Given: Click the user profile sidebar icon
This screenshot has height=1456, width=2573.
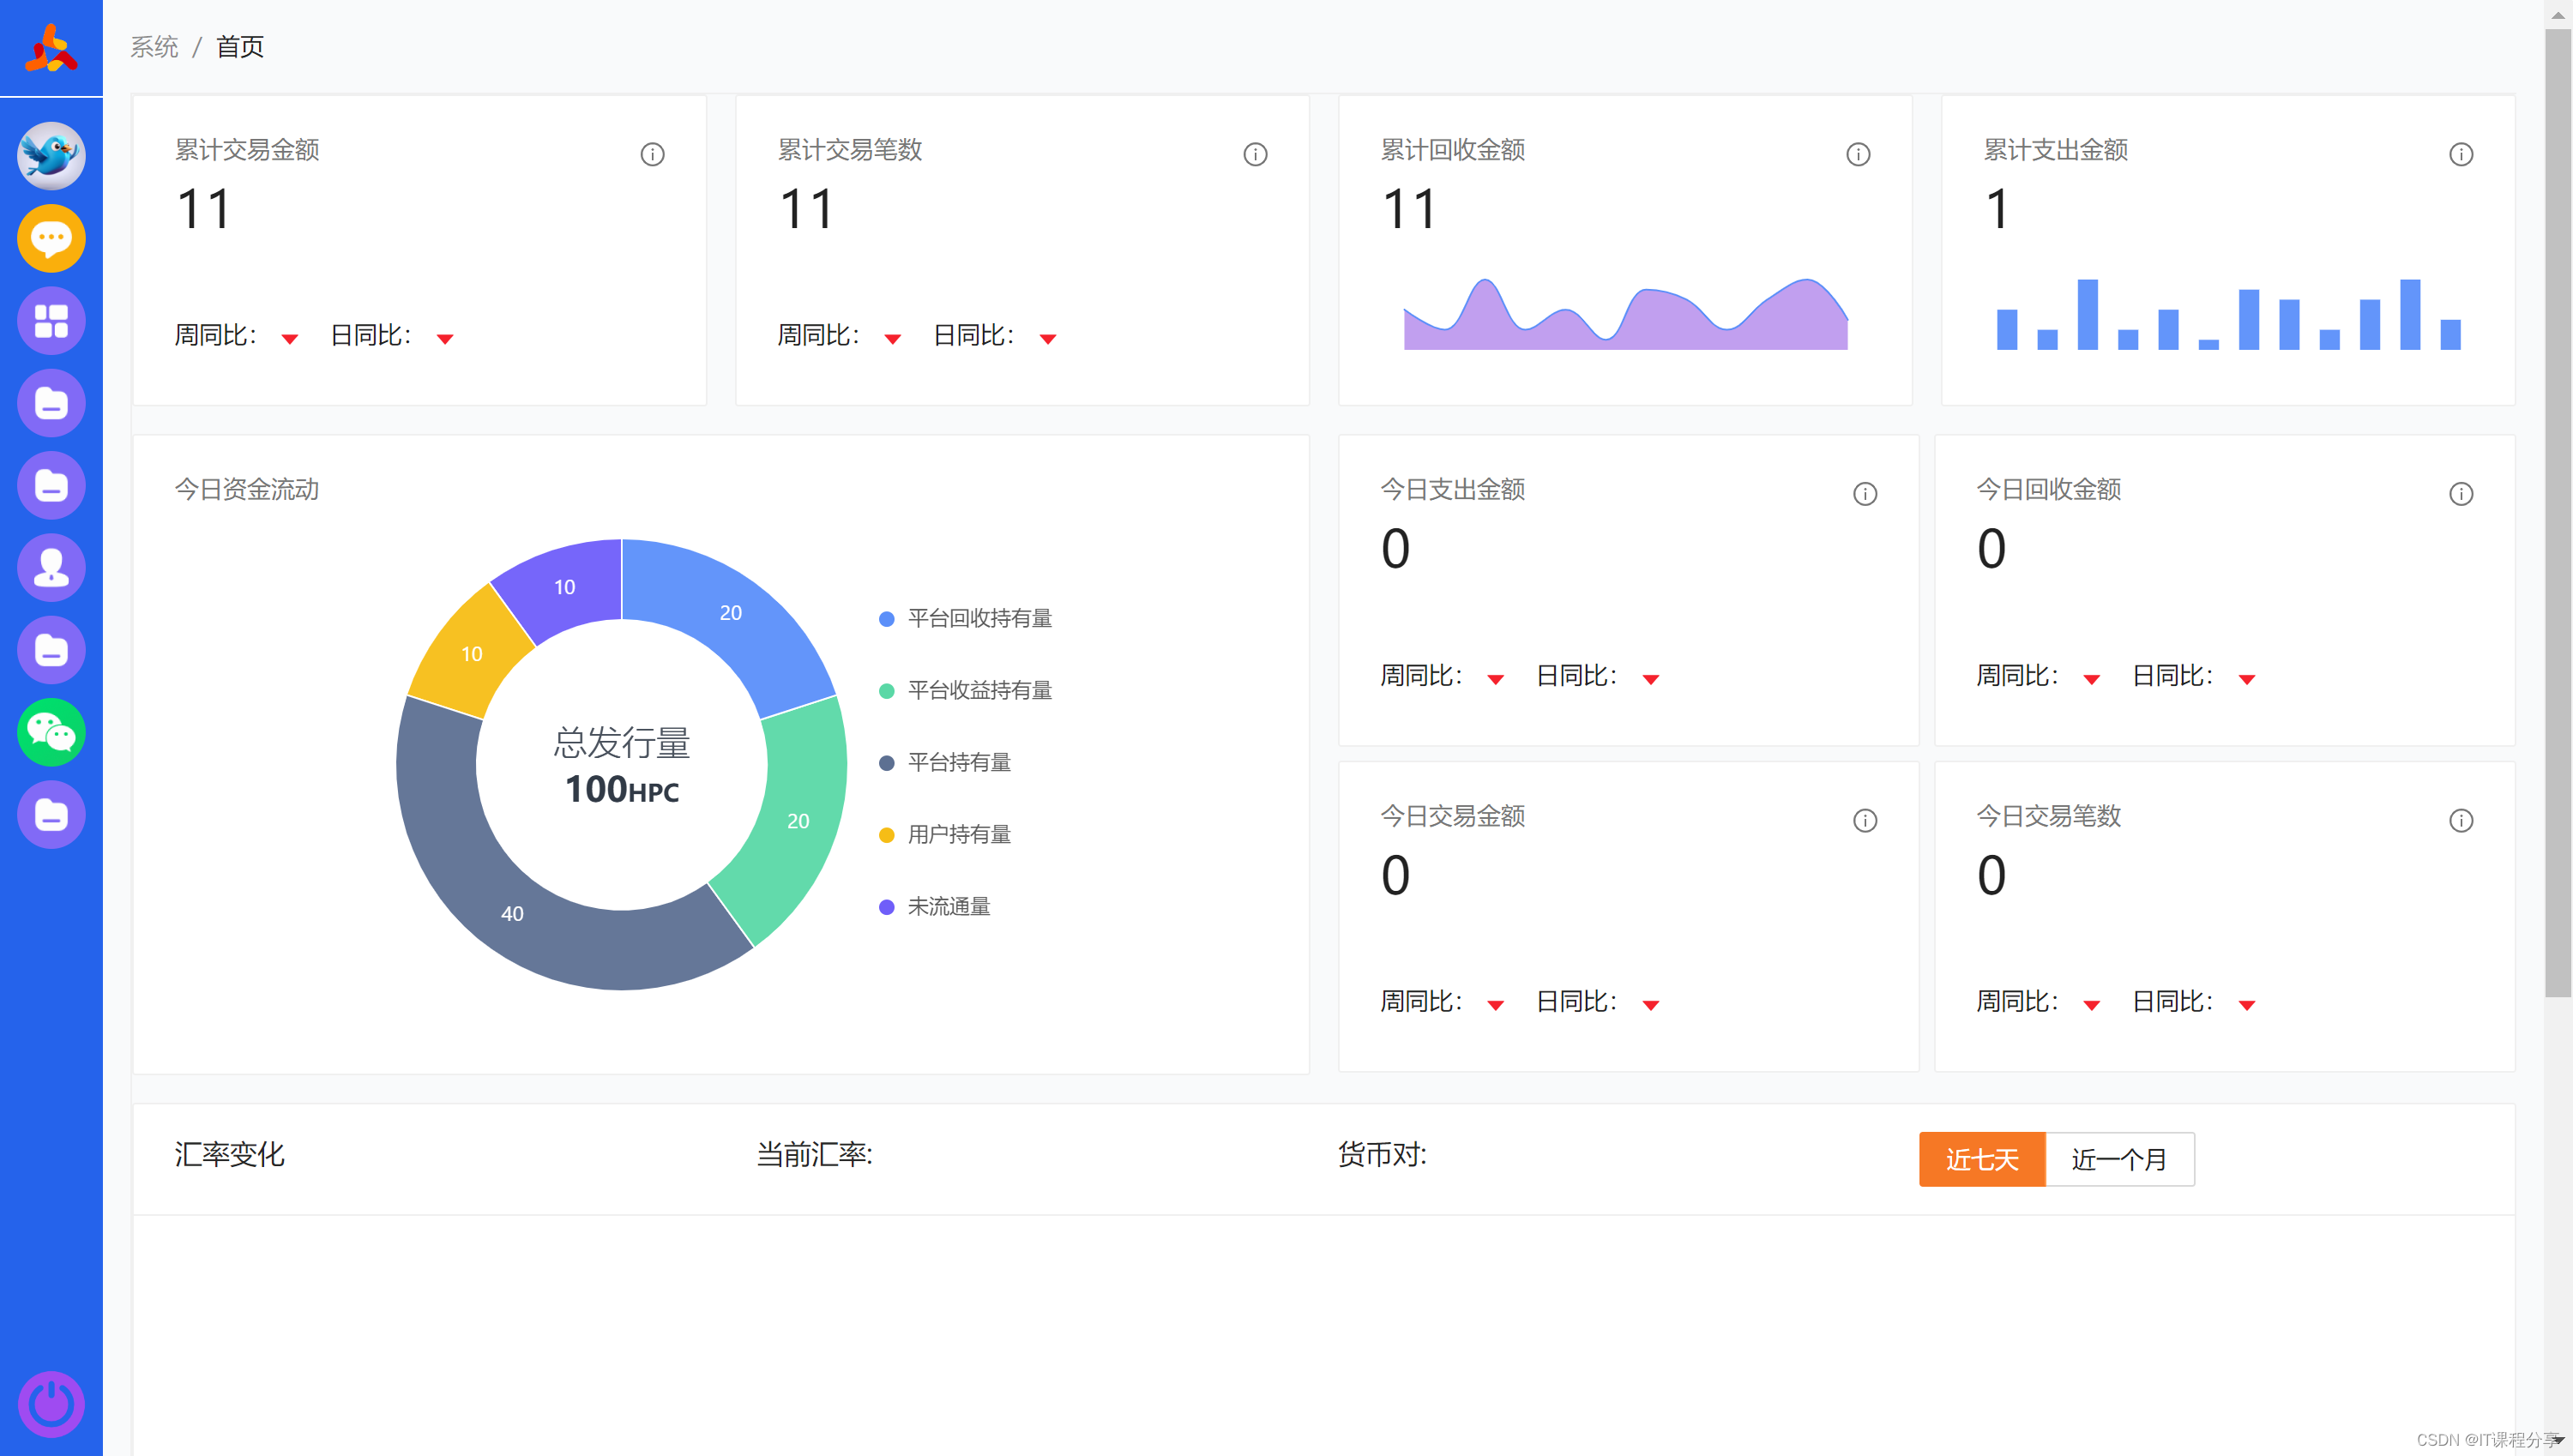Looking at the screenshot, I should [51, 568].
